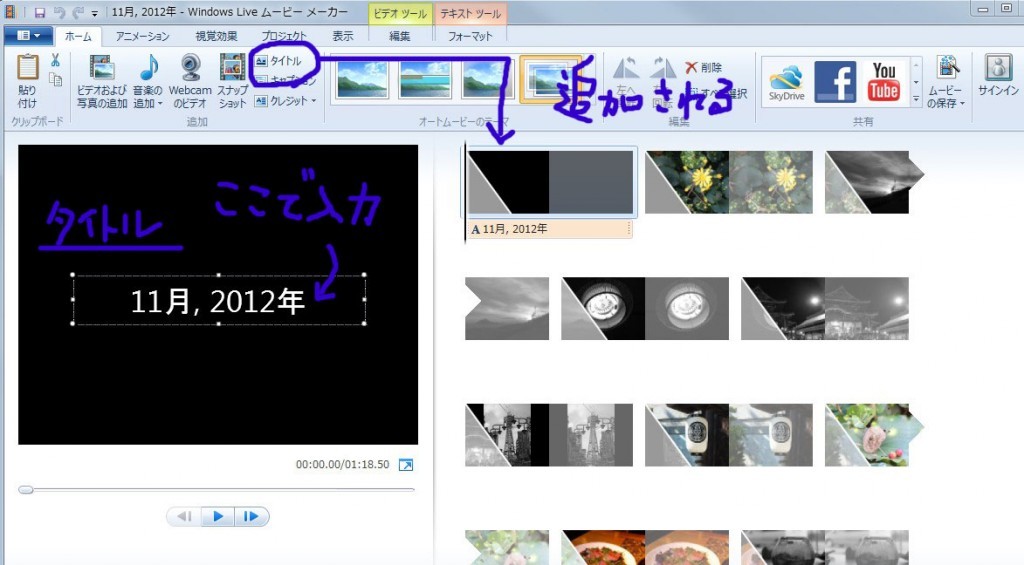The height and width of the screenshot is (565, 1024).
Task: Click the cut scissors icon
Action: tap(56, 61)
